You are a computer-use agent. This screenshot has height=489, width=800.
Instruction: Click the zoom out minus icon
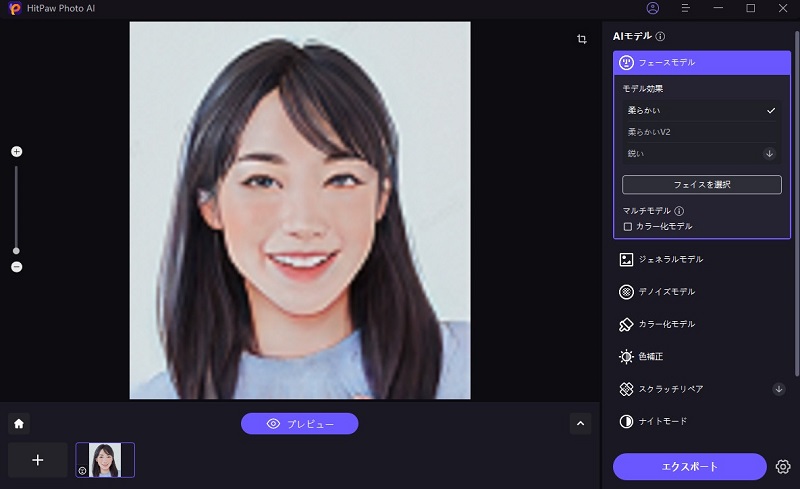click(16, 267)
